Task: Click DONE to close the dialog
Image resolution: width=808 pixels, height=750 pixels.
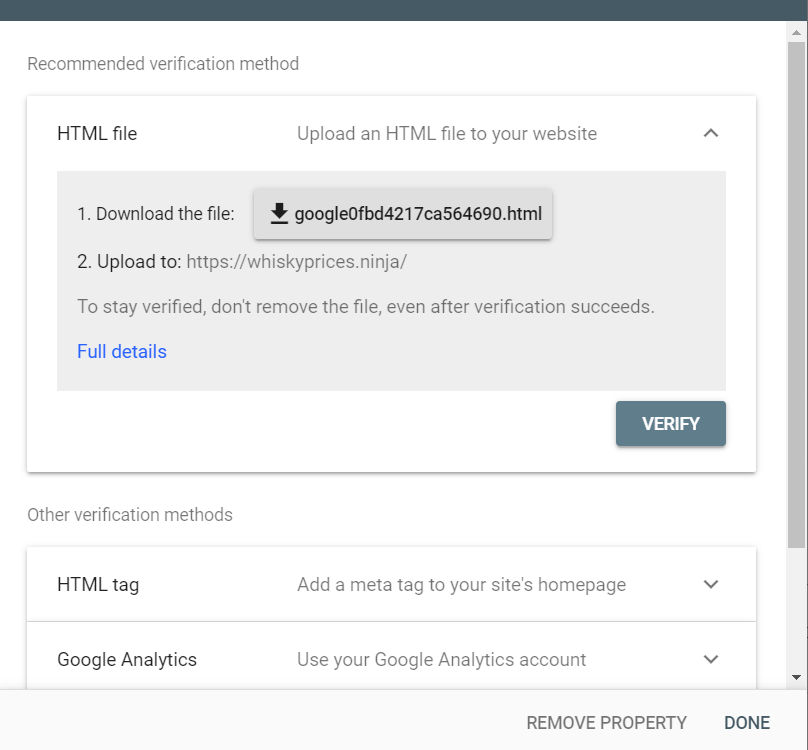Action: pos(747,722)
